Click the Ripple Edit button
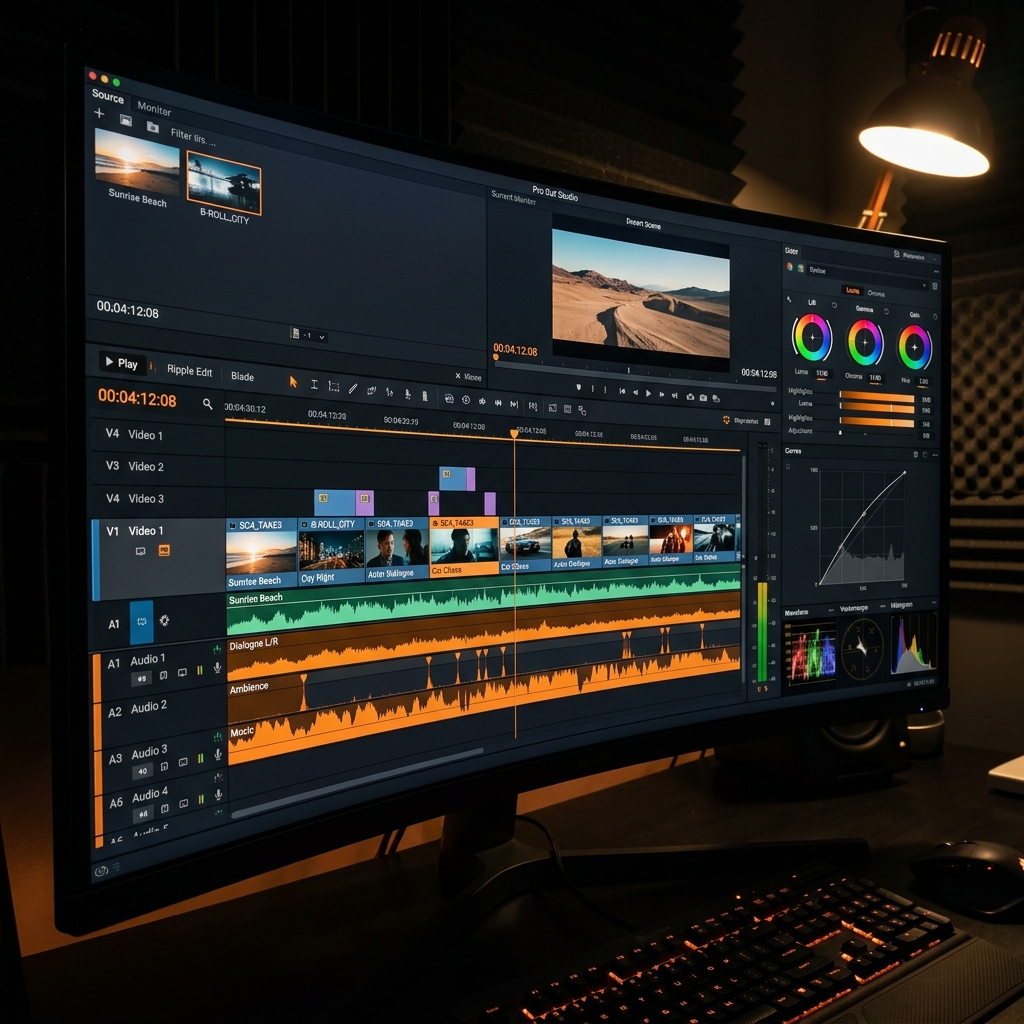Screen dimensions: 1024x1024 189,370
